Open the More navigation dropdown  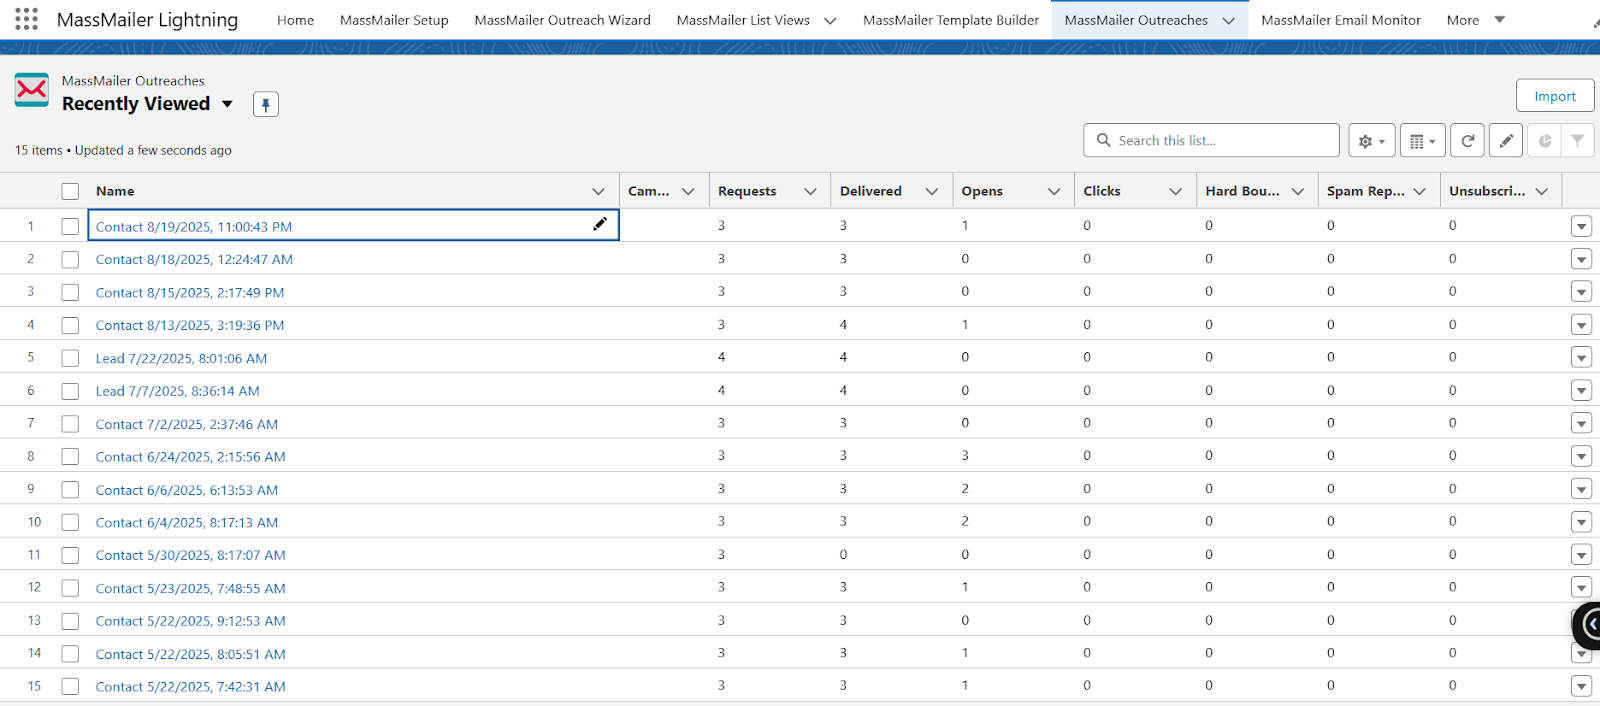coord(1475,20)
